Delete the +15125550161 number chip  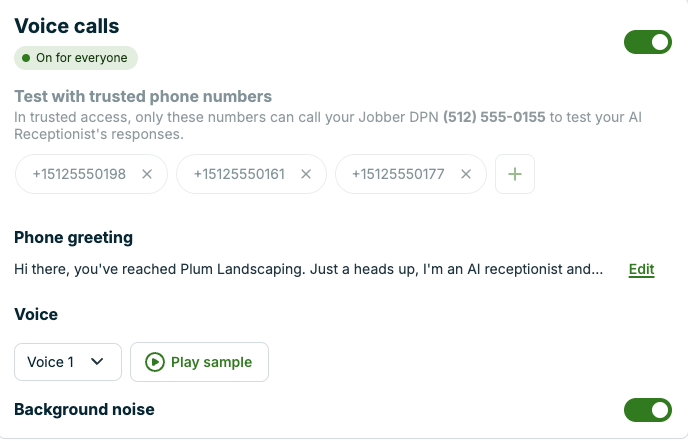(x=306, y=174)
